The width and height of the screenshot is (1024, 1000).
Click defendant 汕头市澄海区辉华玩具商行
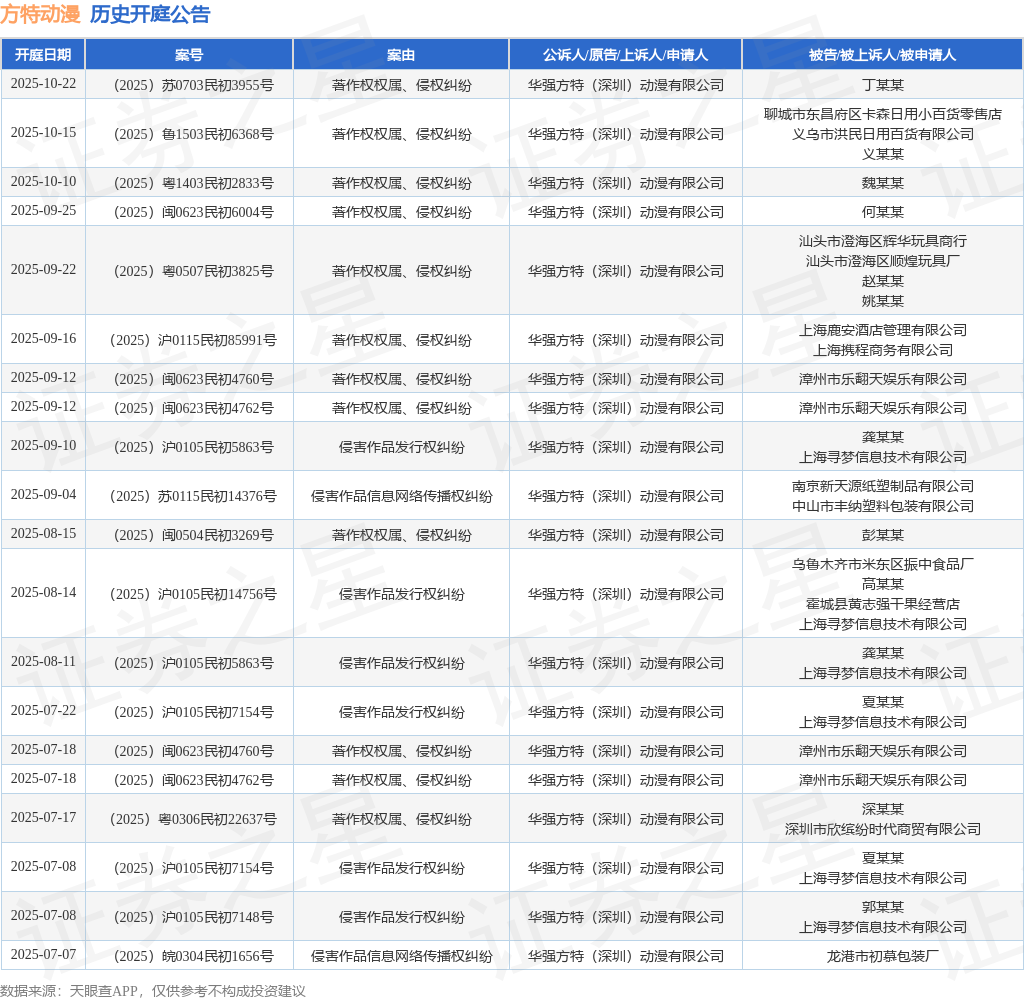click(x=882, y=241)
